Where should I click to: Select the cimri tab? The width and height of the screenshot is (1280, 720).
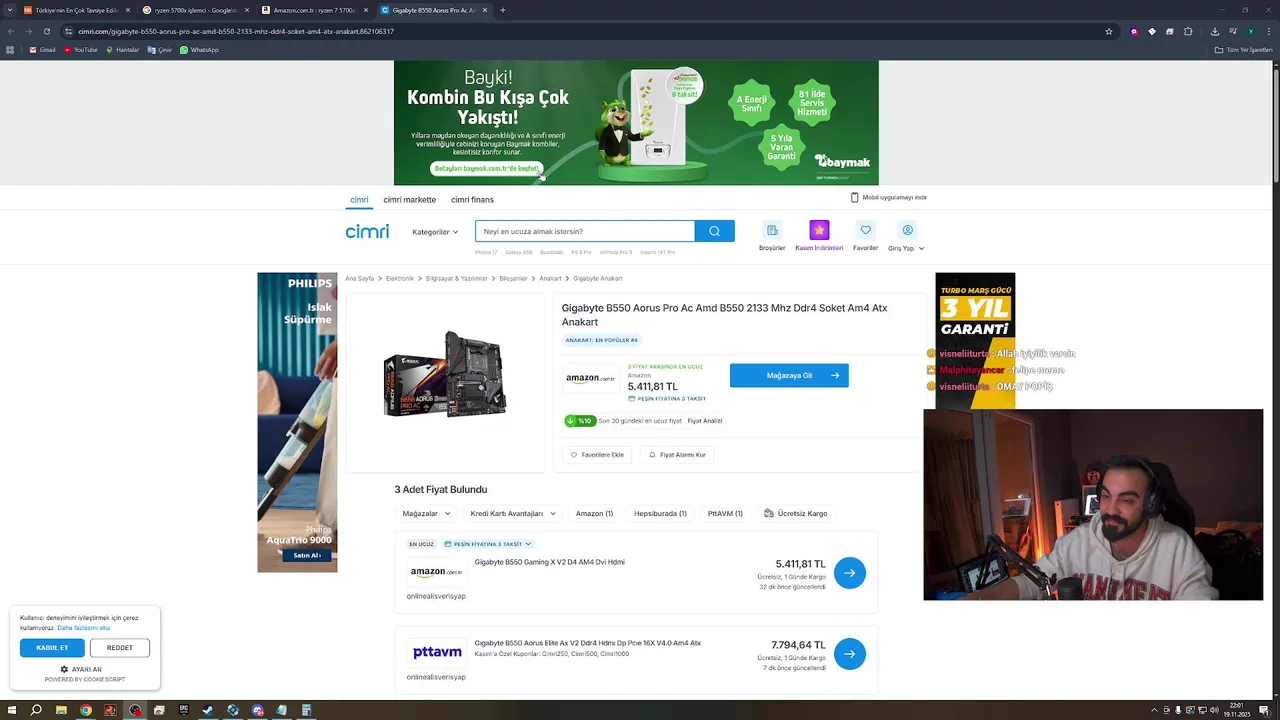click(359, 199)
